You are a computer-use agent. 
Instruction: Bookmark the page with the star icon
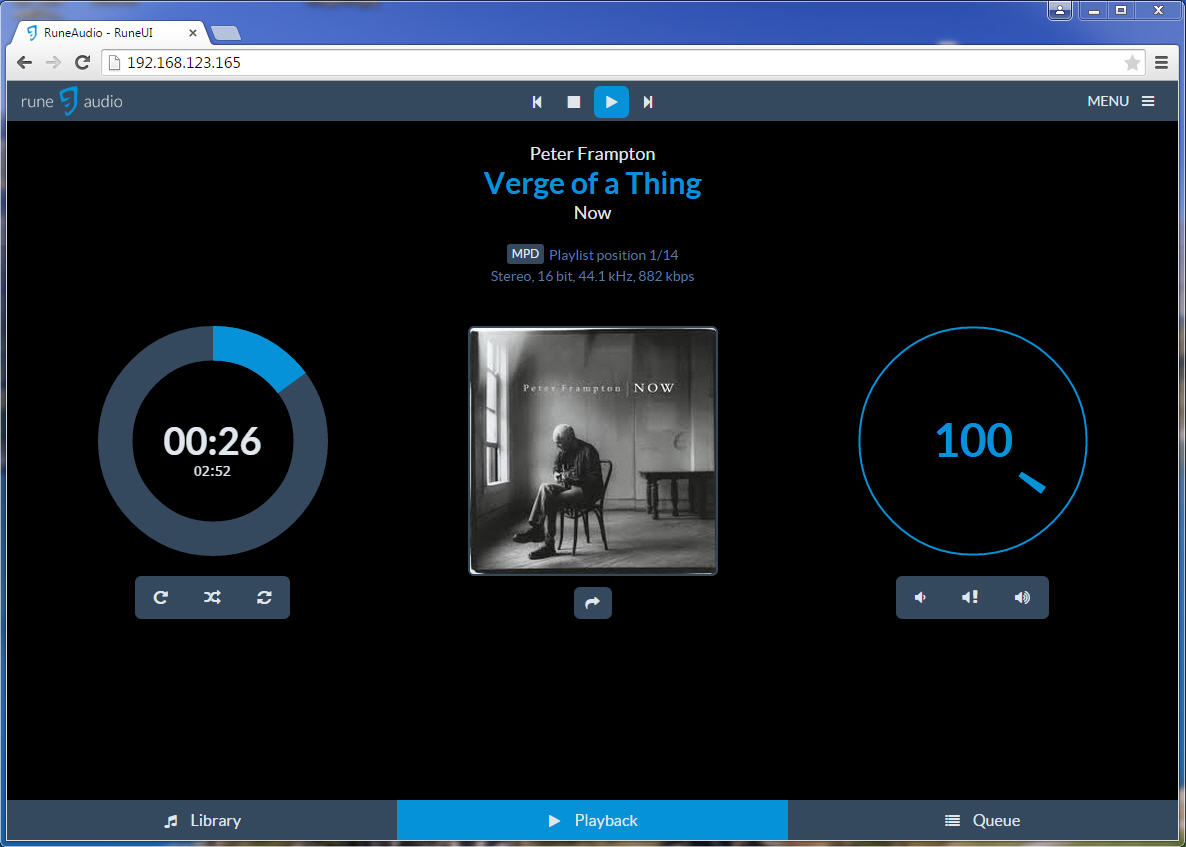pos(1132,63)
